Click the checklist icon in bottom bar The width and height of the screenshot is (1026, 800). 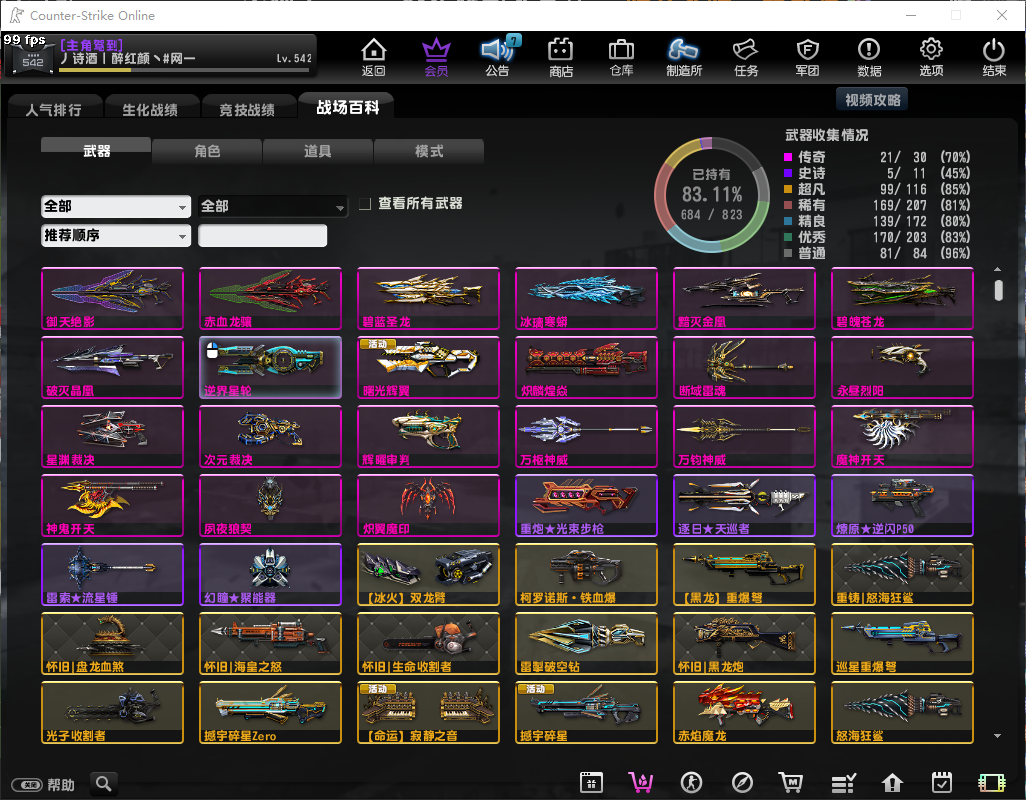coord(843,782)
